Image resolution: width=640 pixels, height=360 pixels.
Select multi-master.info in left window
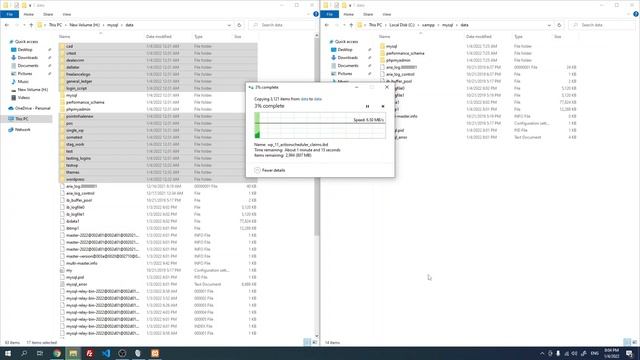point(82,263)
